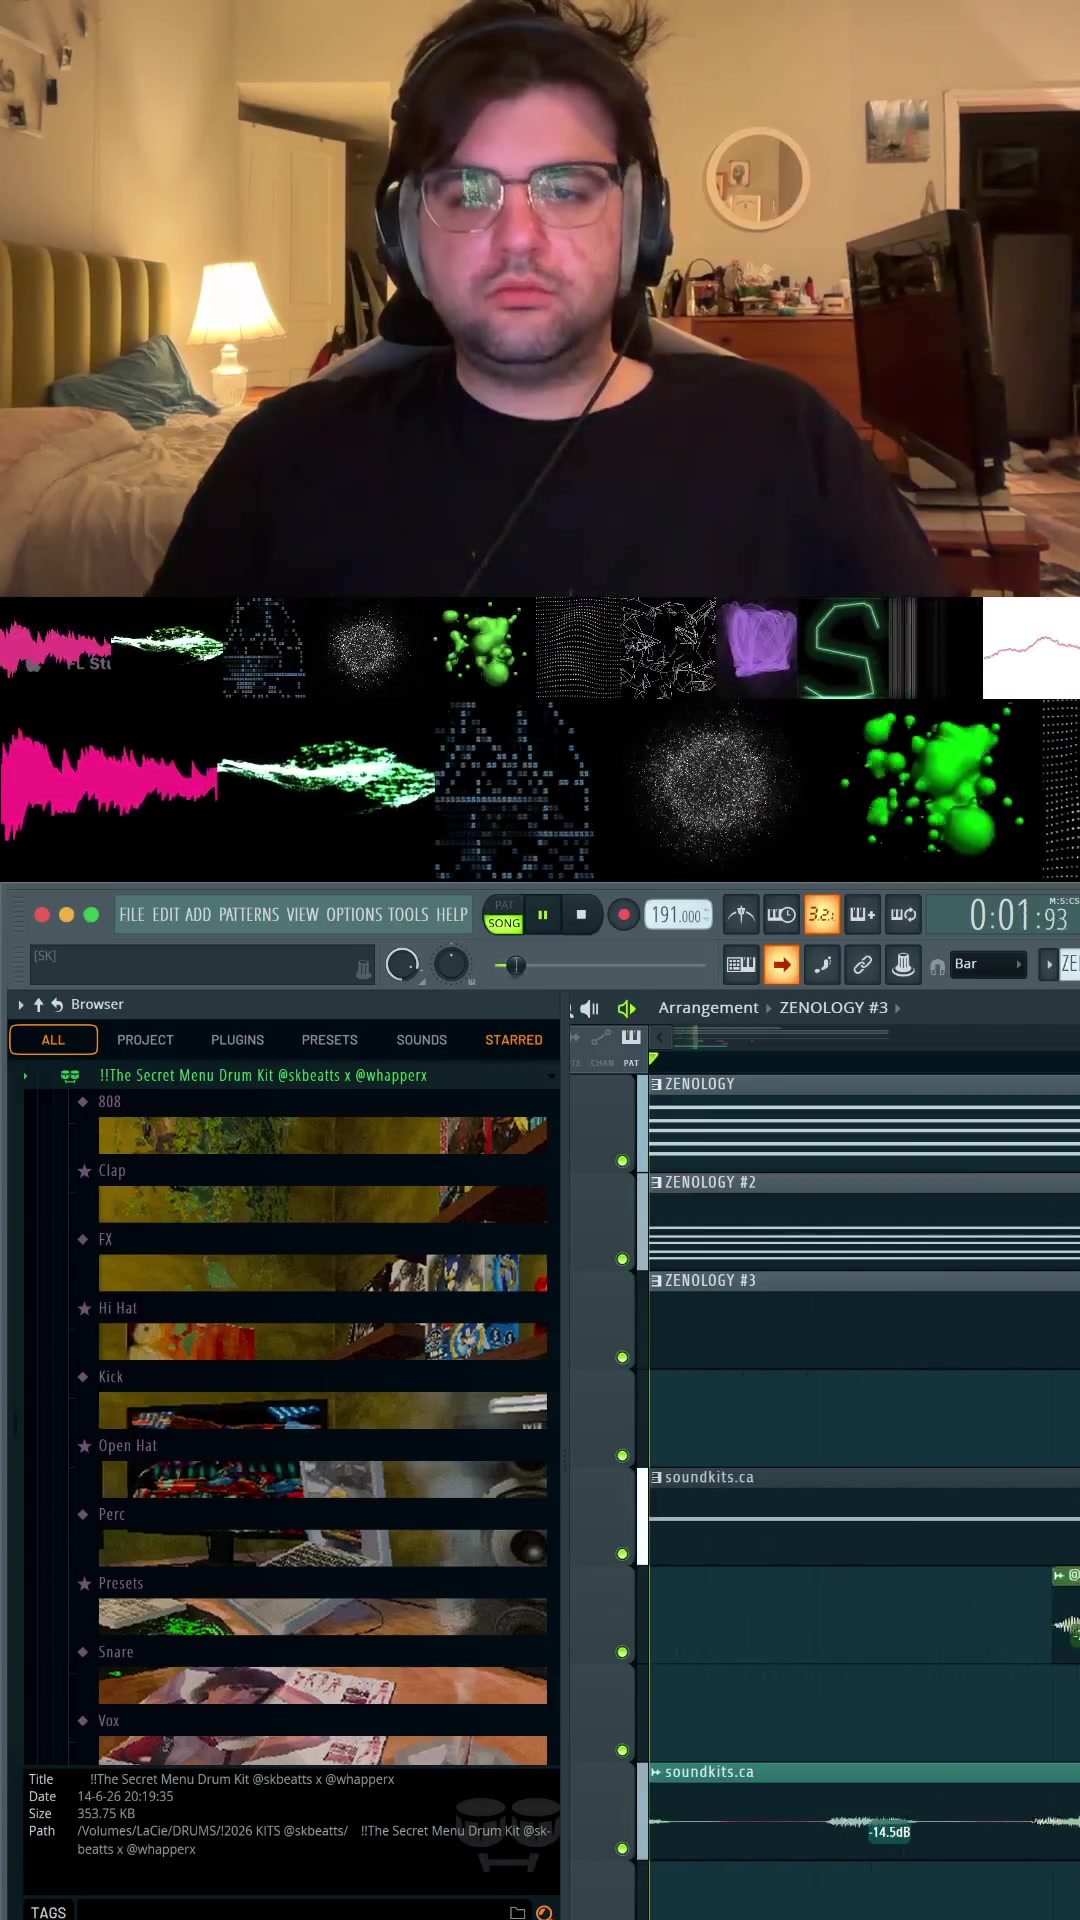Open the Bar snap dropdown
The image size is (1080, 1920).
988,964
